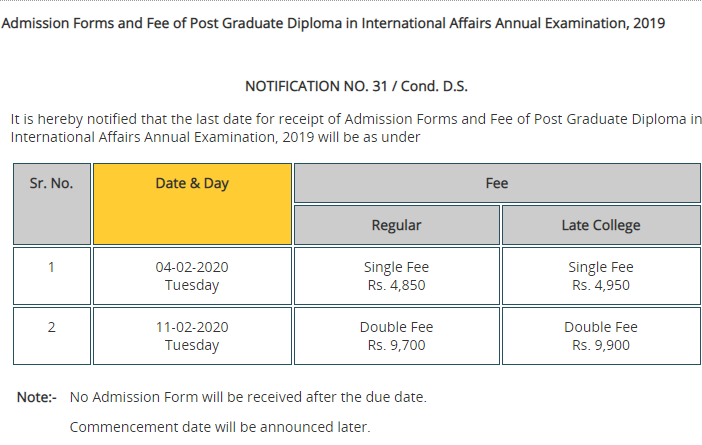This screenshot has height=445, width=702.
Task: Click the 'Commencement date will be announced later' line
Action: pos(220,427)
